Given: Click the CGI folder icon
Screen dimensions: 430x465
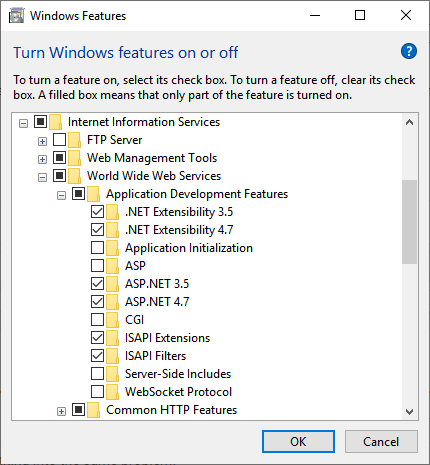Looking at the screenshot, I should coord(113,320).
